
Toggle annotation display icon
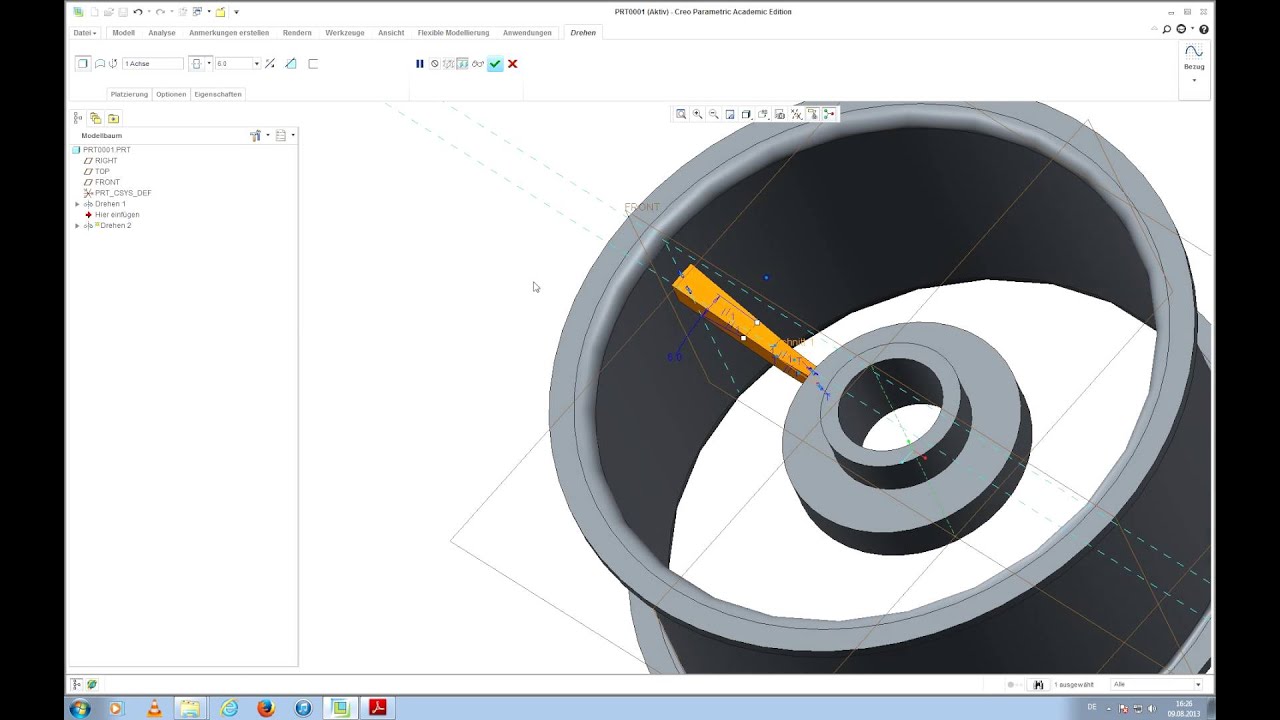coord(813,114)
